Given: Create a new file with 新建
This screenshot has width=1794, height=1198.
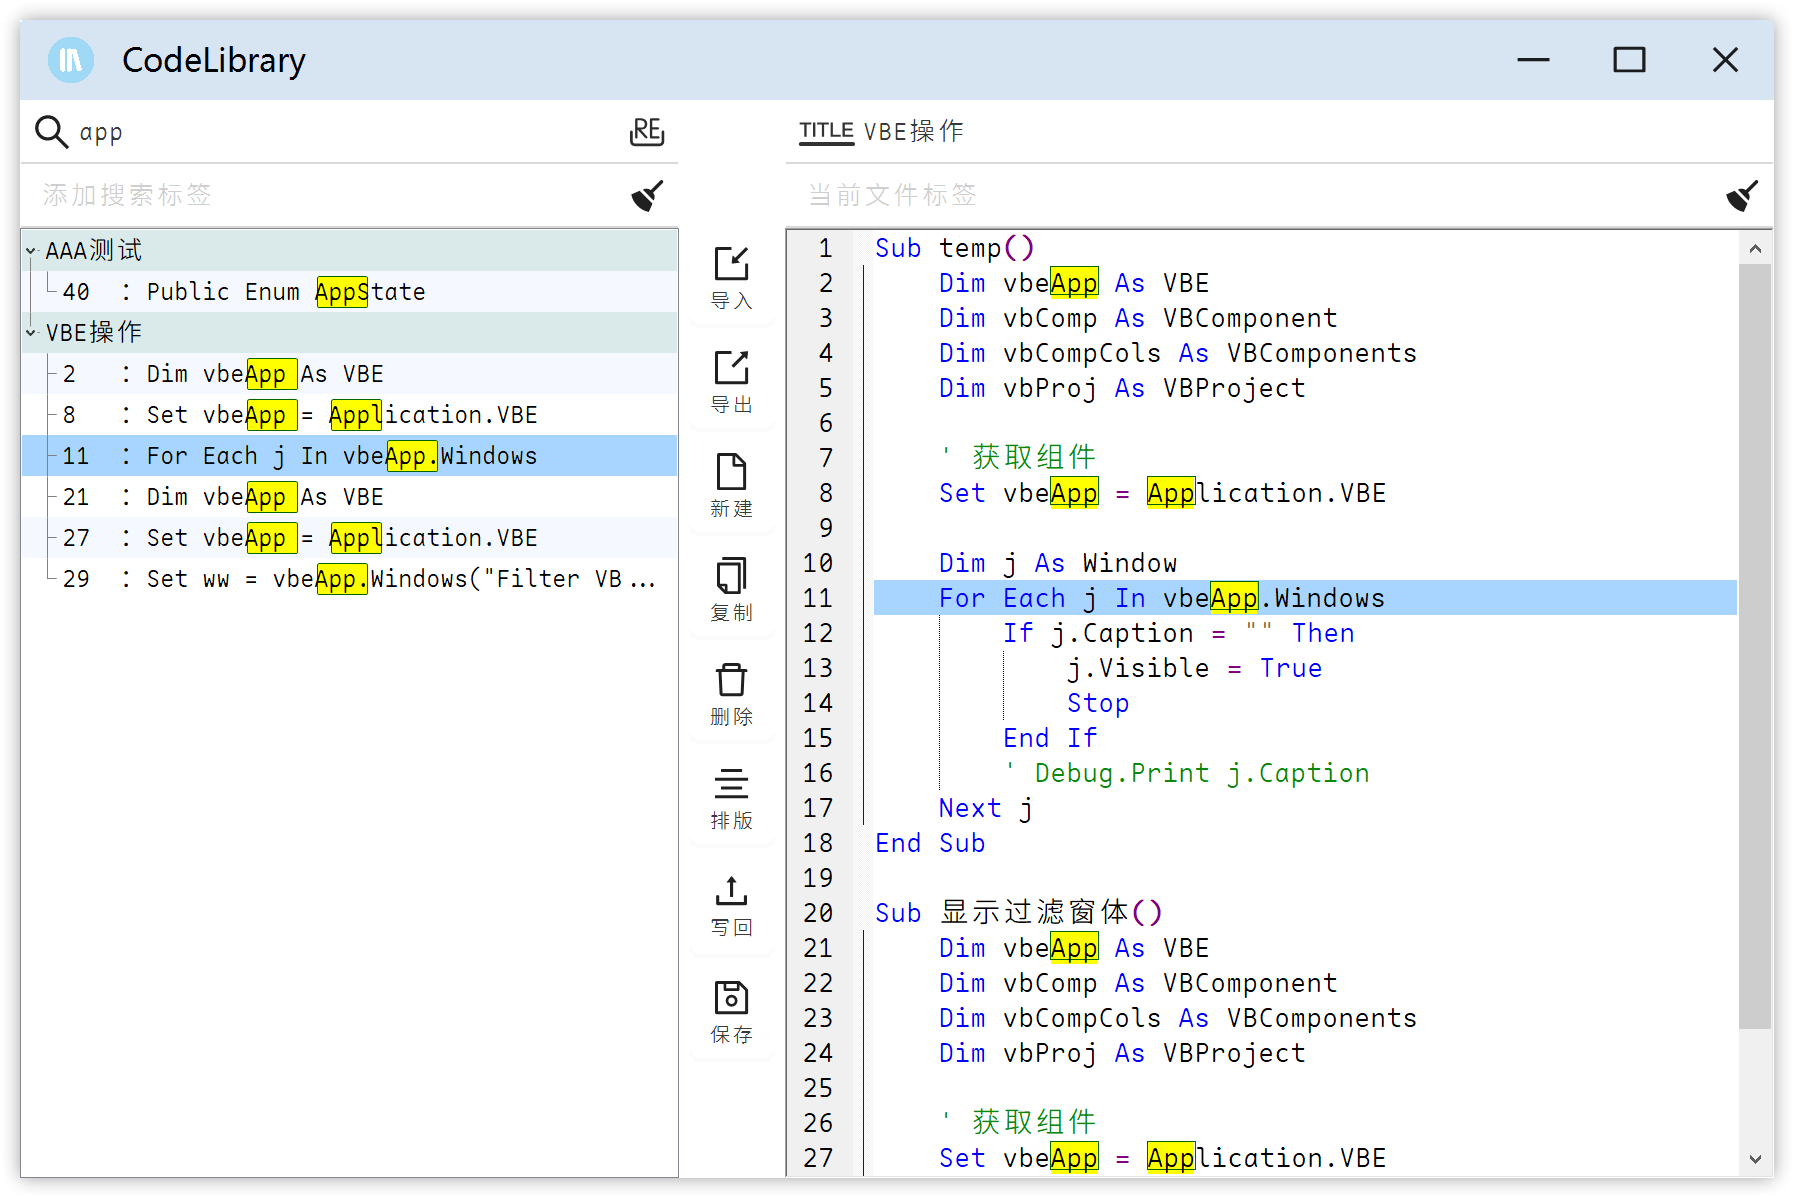Looking at the screenshot, I should [x=731, y=485].
